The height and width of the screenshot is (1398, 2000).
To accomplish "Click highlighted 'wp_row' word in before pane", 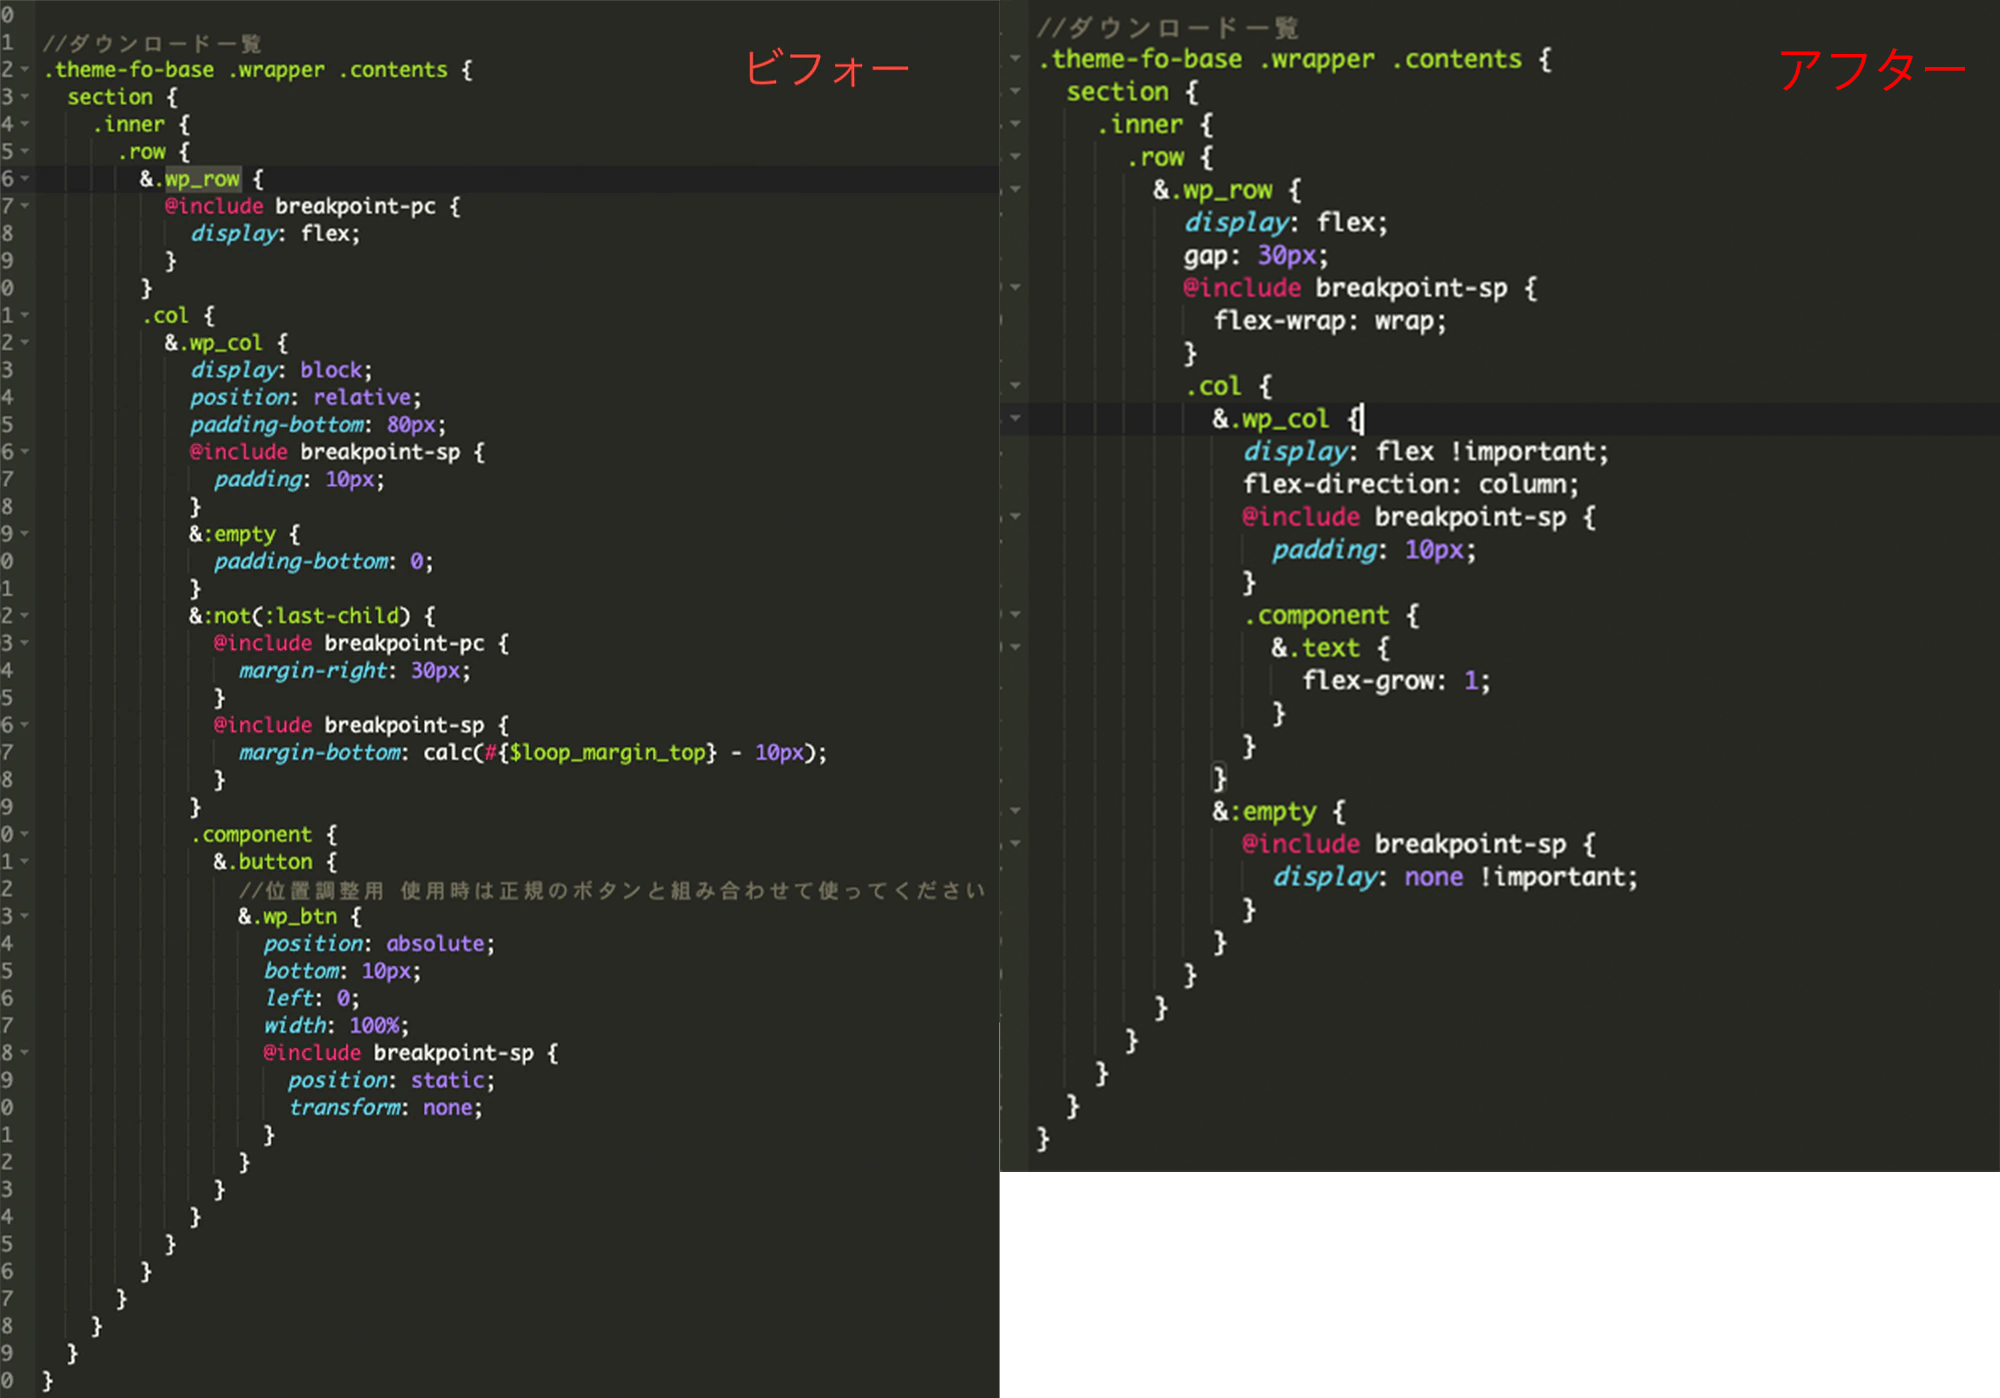I will pos(202,179).
